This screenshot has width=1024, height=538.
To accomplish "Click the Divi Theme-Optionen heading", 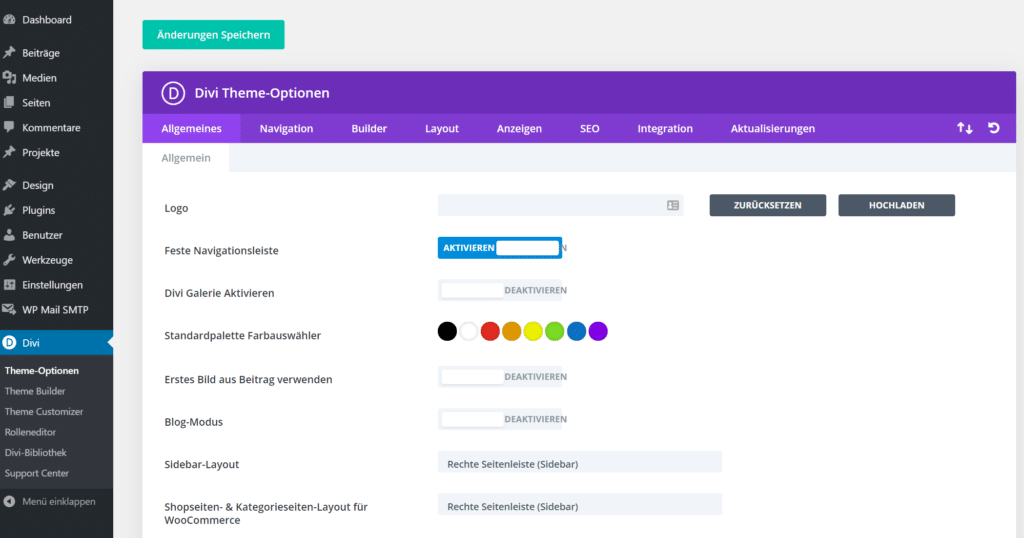I will click(262, 93).
